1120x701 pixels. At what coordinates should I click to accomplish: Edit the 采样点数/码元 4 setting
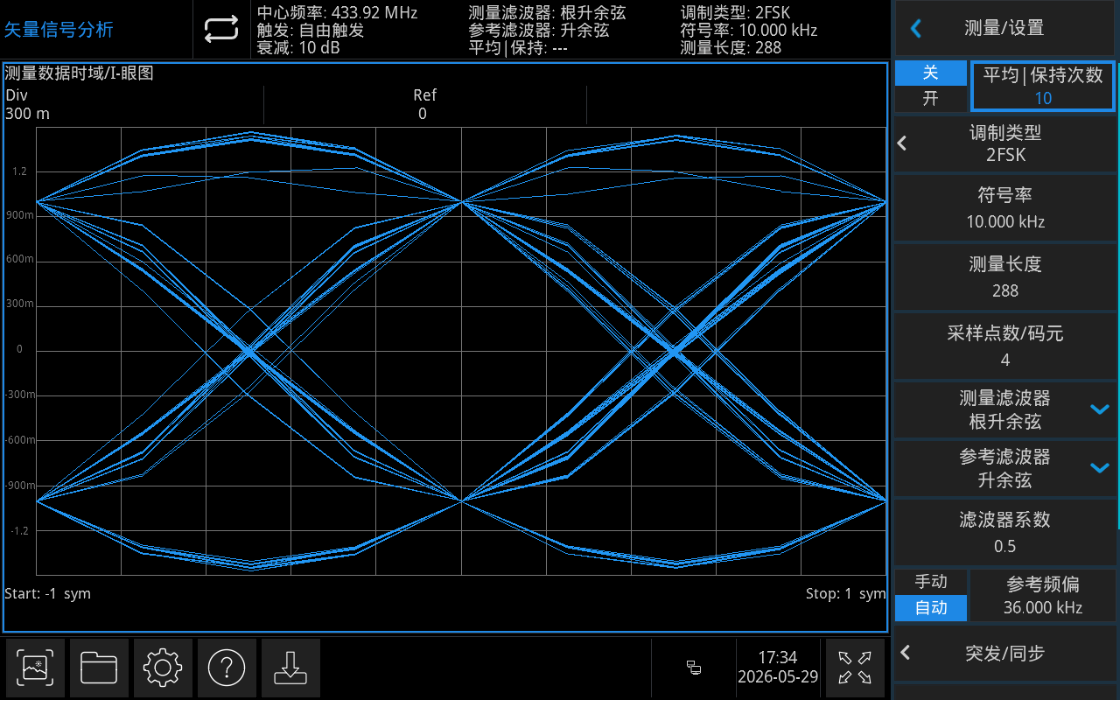pyautogui.click(x=1004, y=347)
